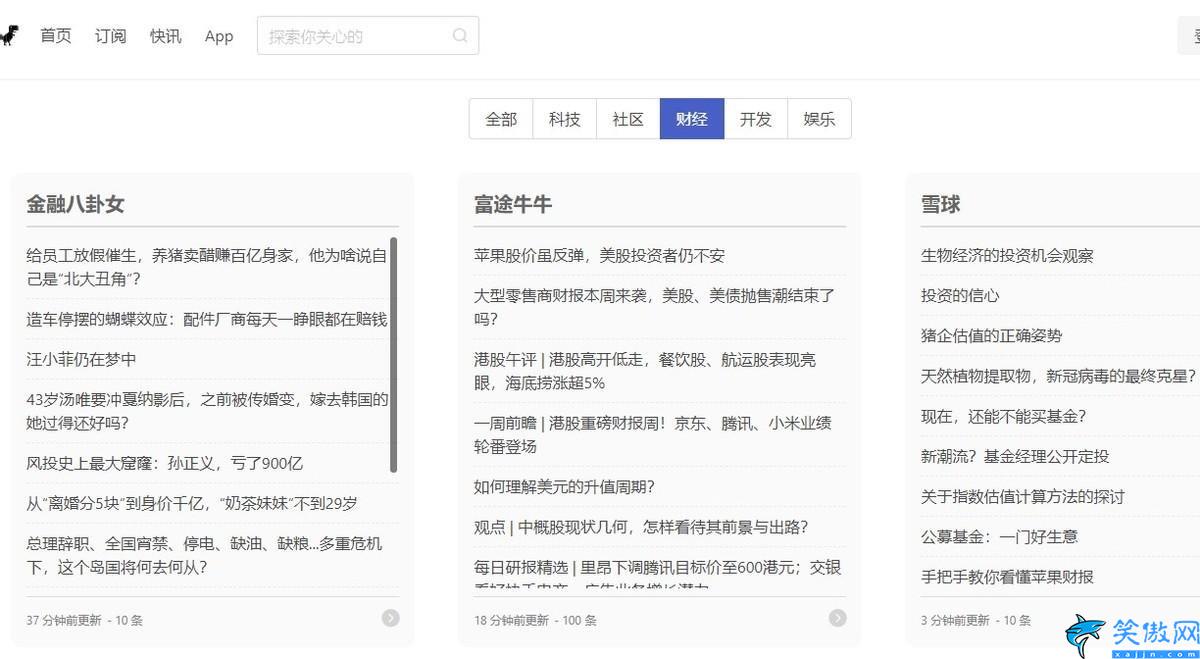Click the dinosaur site logo
The width and height of the screenshot is (1200, 659).
click(8, 36)
